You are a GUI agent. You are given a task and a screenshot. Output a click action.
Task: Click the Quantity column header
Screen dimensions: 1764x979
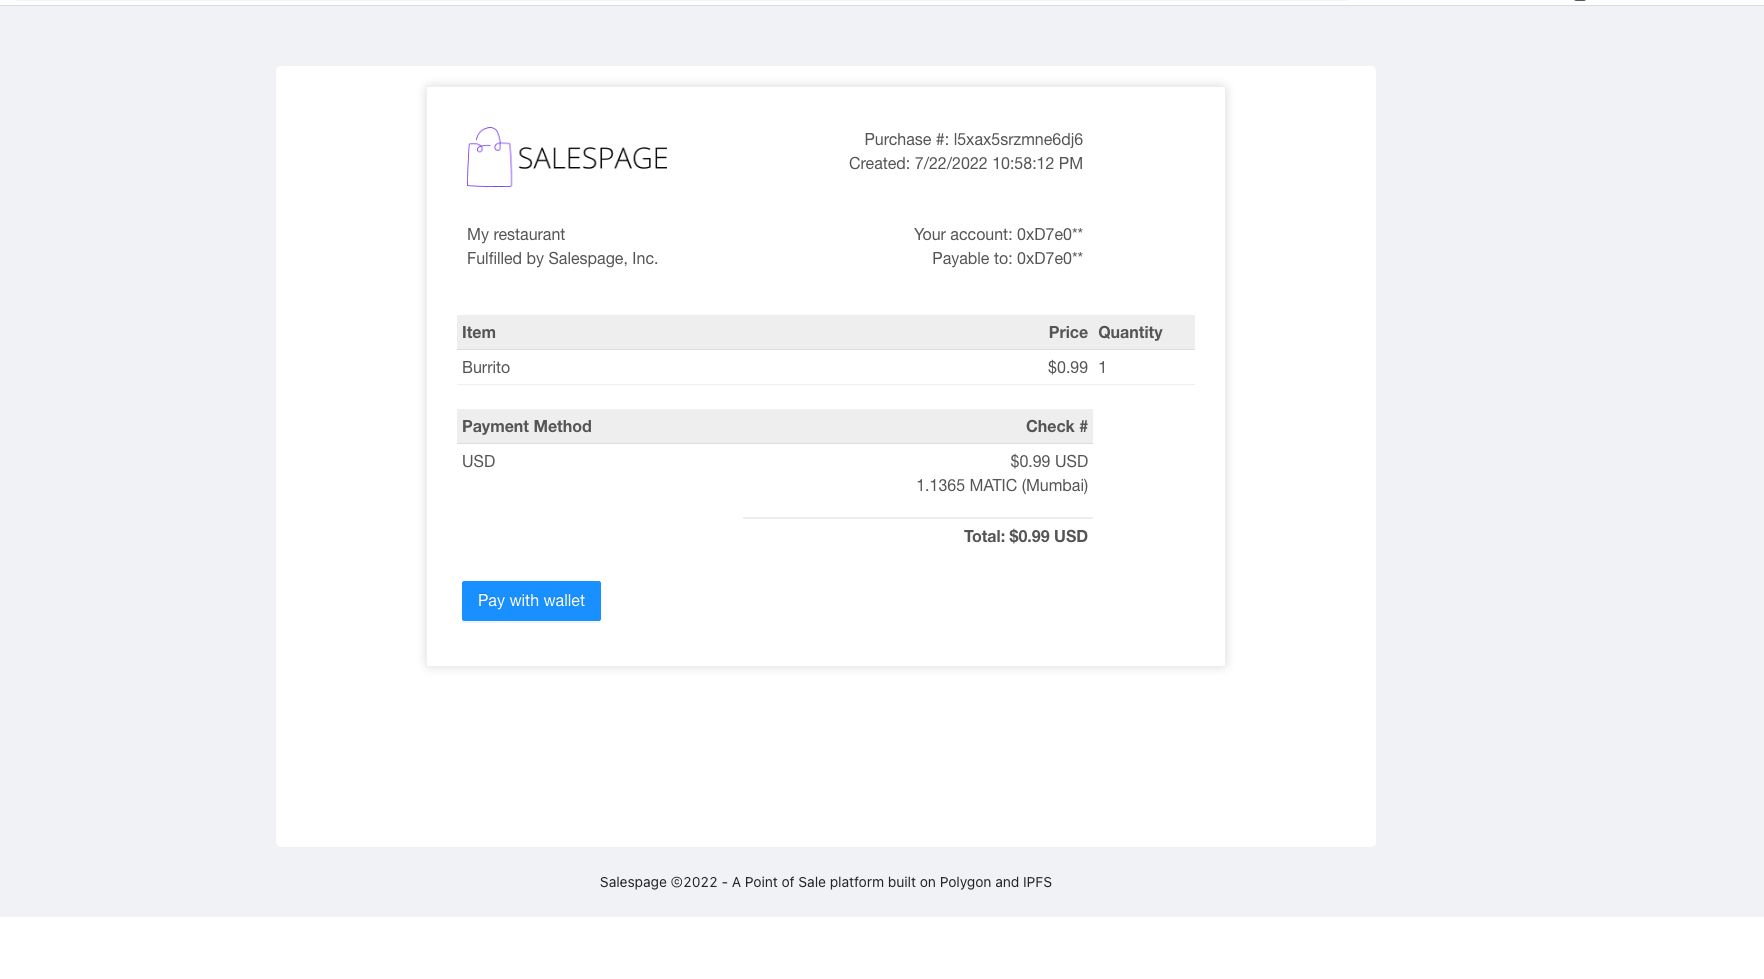pyautogui.click(x=1130, y=333)
